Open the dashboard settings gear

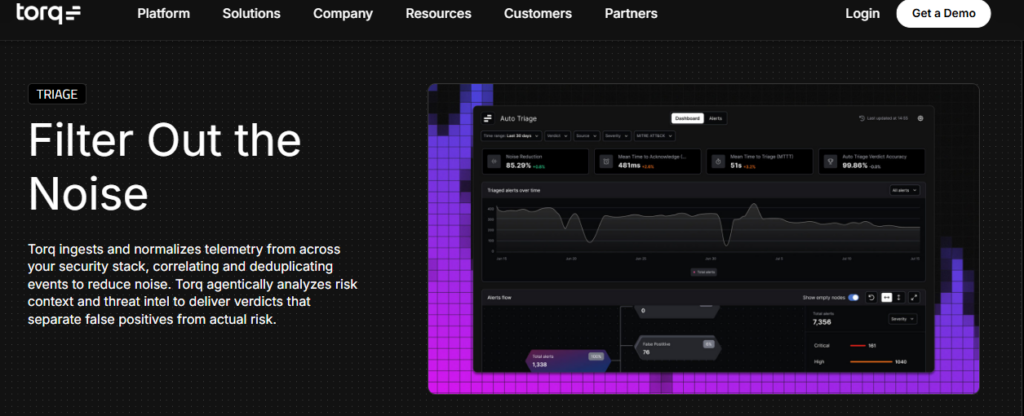pos(920,118)
